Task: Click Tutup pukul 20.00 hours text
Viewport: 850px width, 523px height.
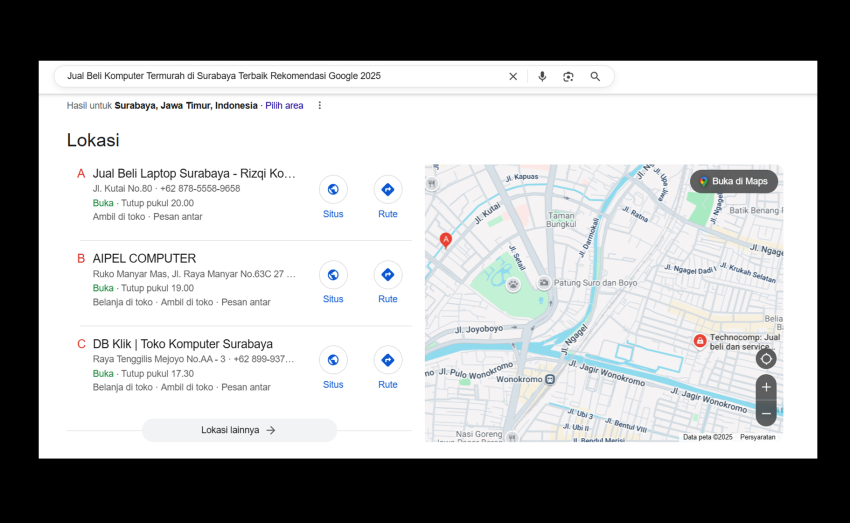Action: 157,203
